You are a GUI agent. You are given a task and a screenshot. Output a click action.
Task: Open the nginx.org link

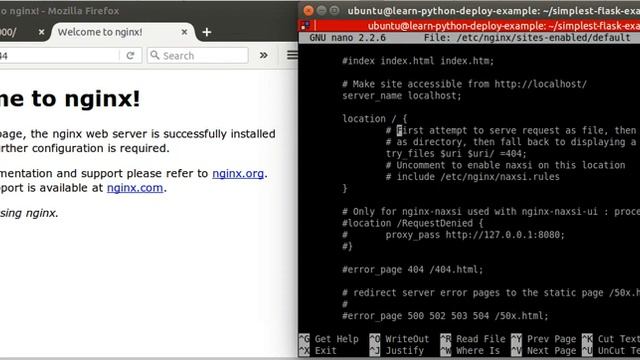point(238,173)
